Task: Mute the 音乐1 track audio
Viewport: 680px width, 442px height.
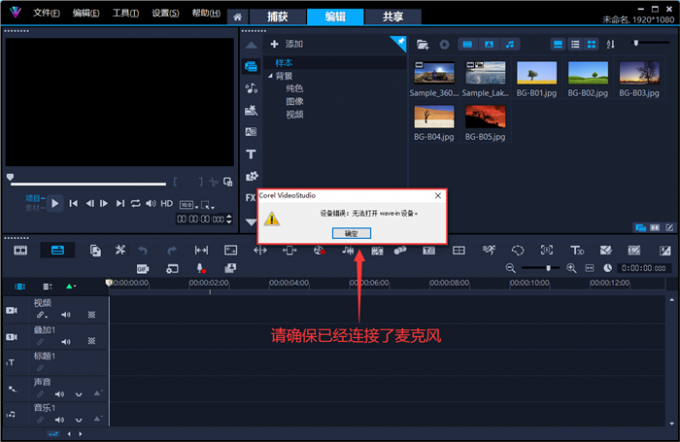Action: click(x=59, y=420)
